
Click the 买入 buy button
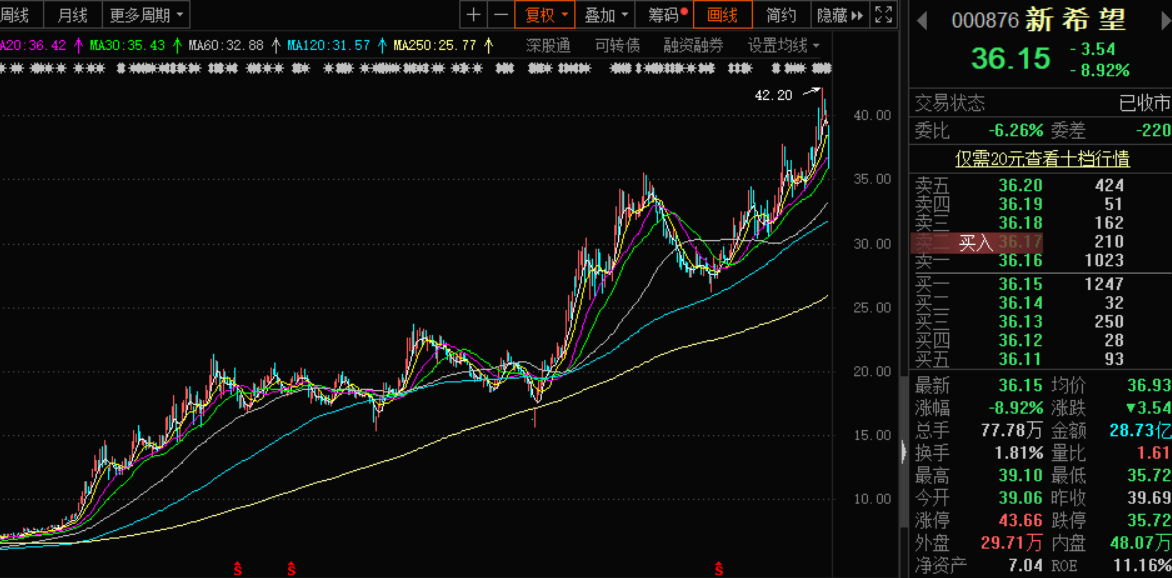(975, 242)
